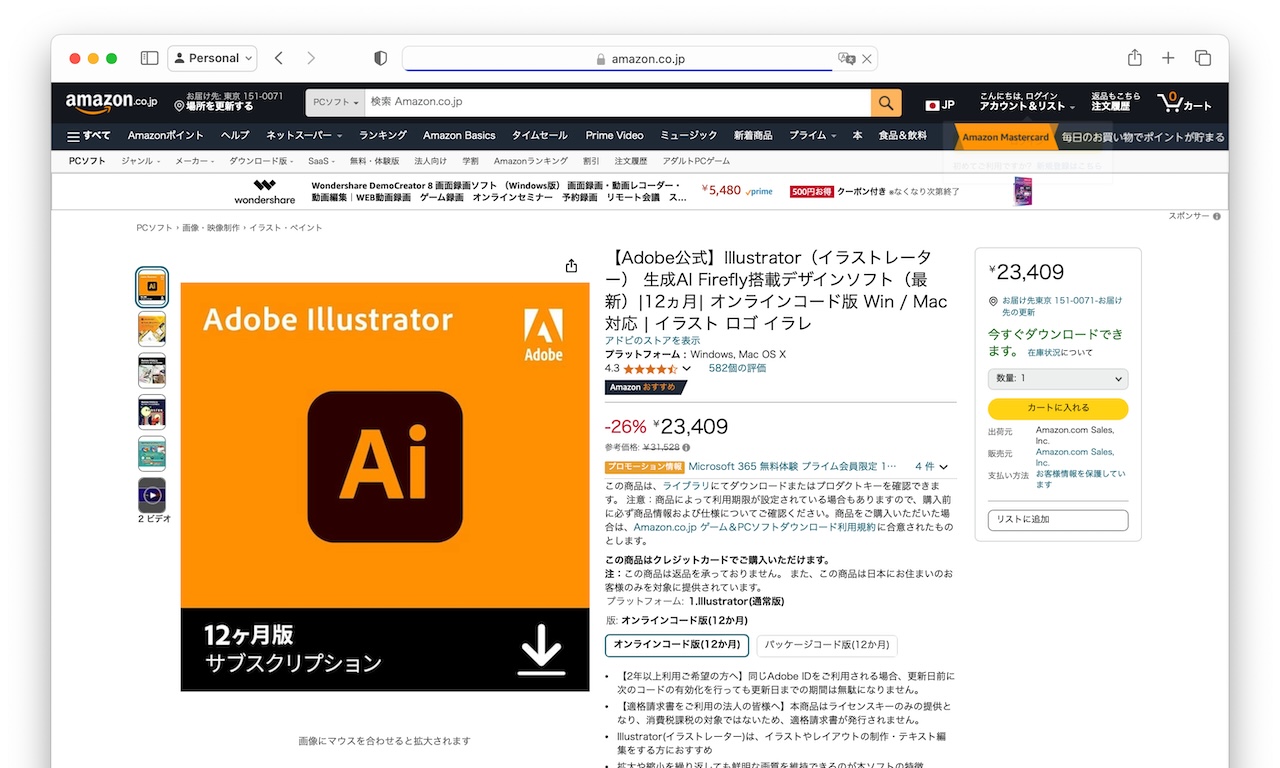
Task: Open 582個の評価 reviews link
Action: coord(737,368)
